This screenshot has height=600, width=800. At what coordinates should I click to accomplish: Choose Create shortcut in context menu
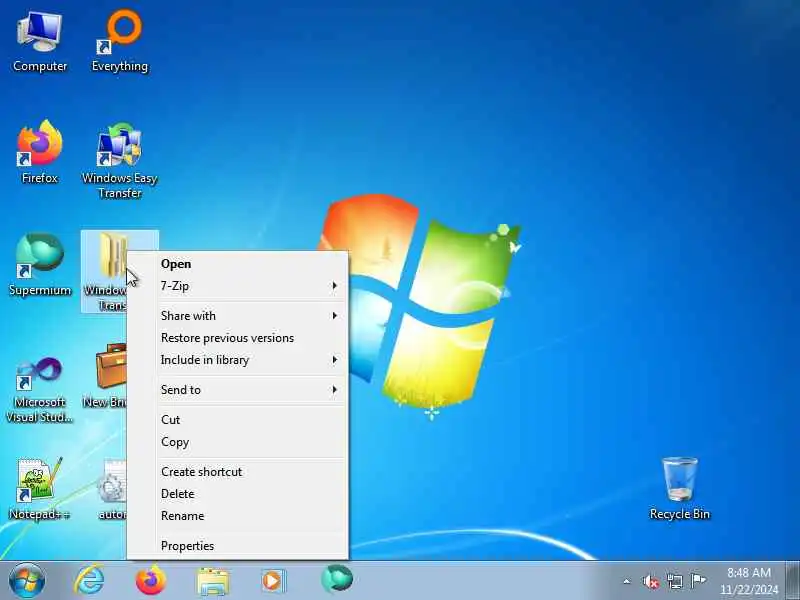click(x=238, y=472)
